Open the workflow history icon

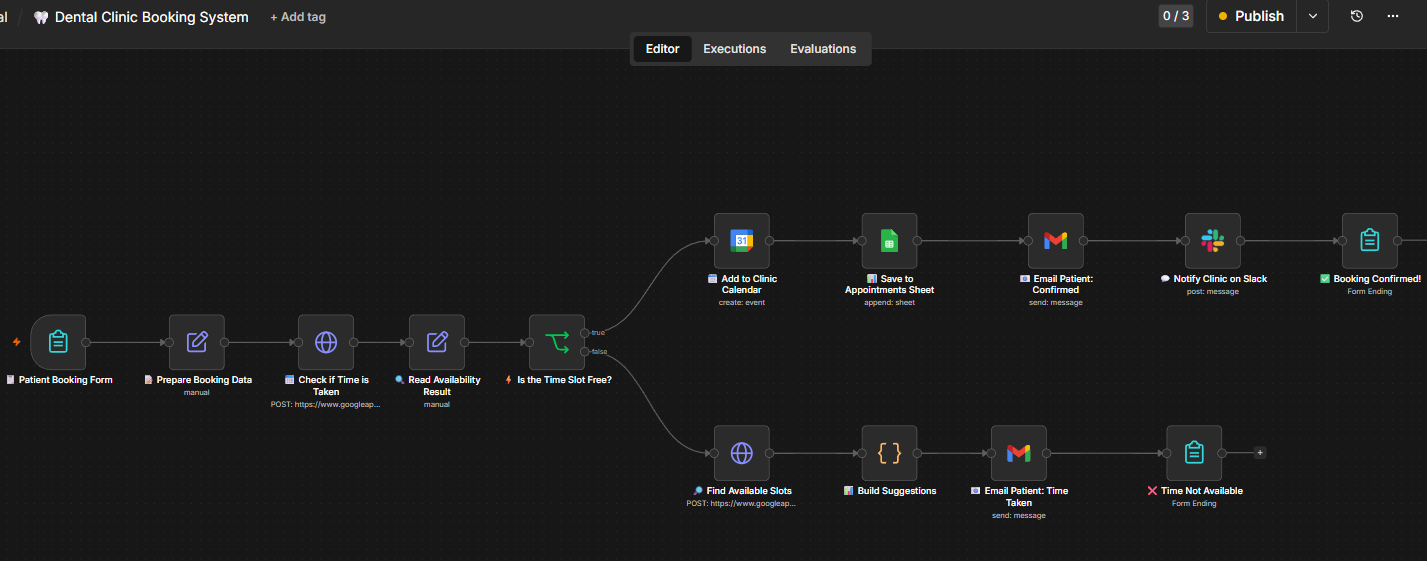coord(1357,16)
